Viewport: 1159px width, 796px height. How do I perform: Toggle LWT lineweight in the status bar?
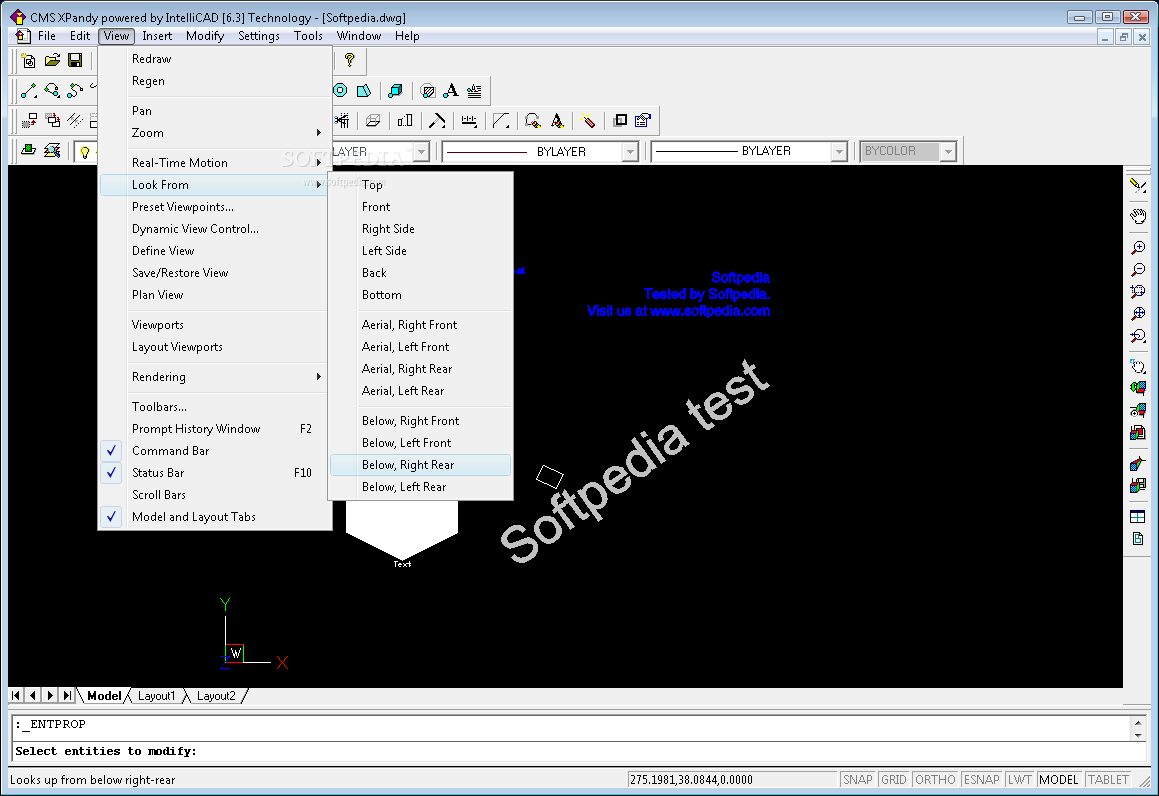coord(1019,780)
